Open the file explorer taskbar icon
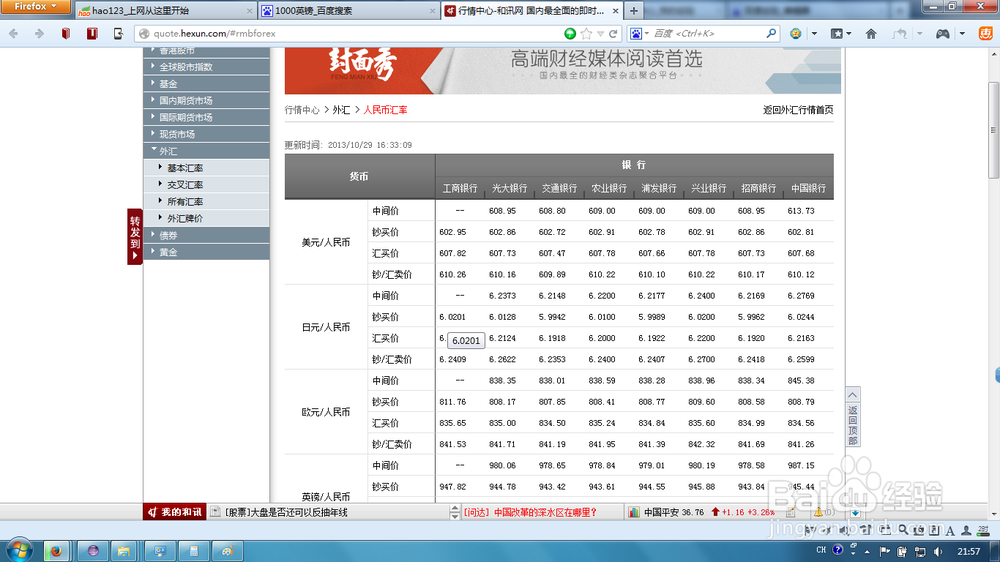 [123, 551]
